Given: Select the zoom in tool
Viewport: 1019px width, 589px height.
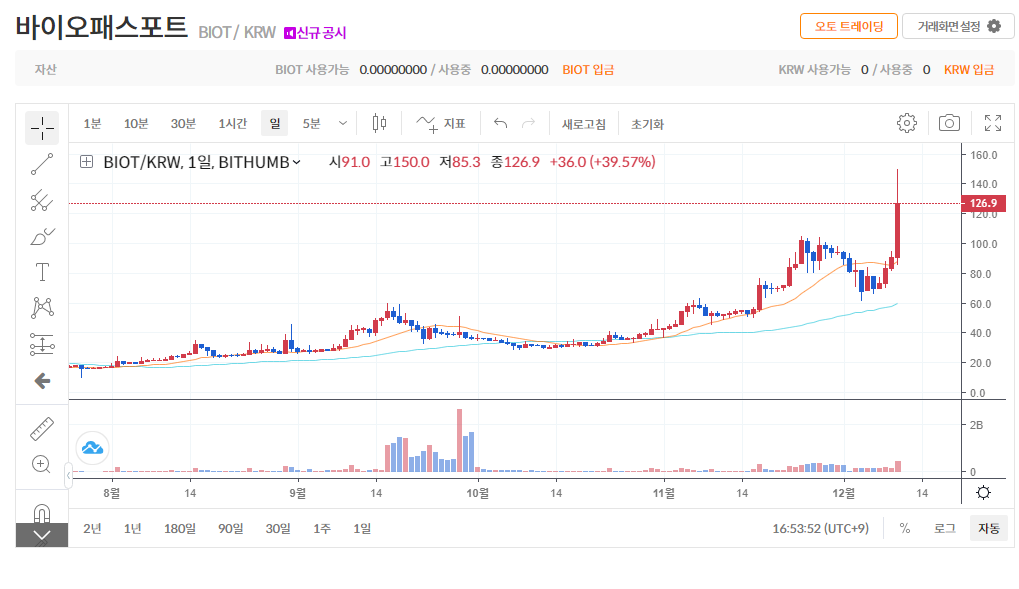Looking at the screenshot, I should point(42,464).
